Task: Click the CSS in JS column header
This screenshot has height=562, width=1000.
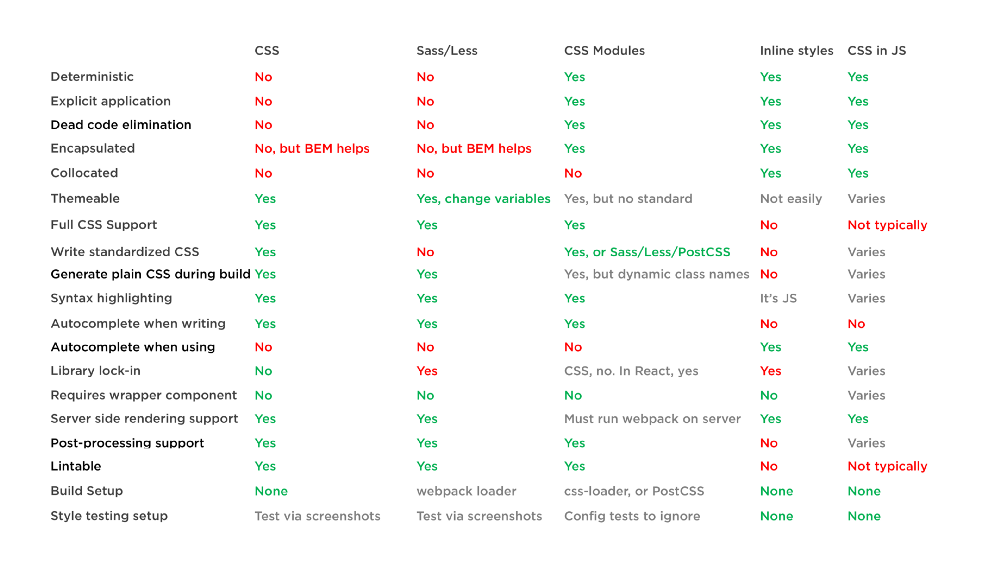Action: (876, 51)
